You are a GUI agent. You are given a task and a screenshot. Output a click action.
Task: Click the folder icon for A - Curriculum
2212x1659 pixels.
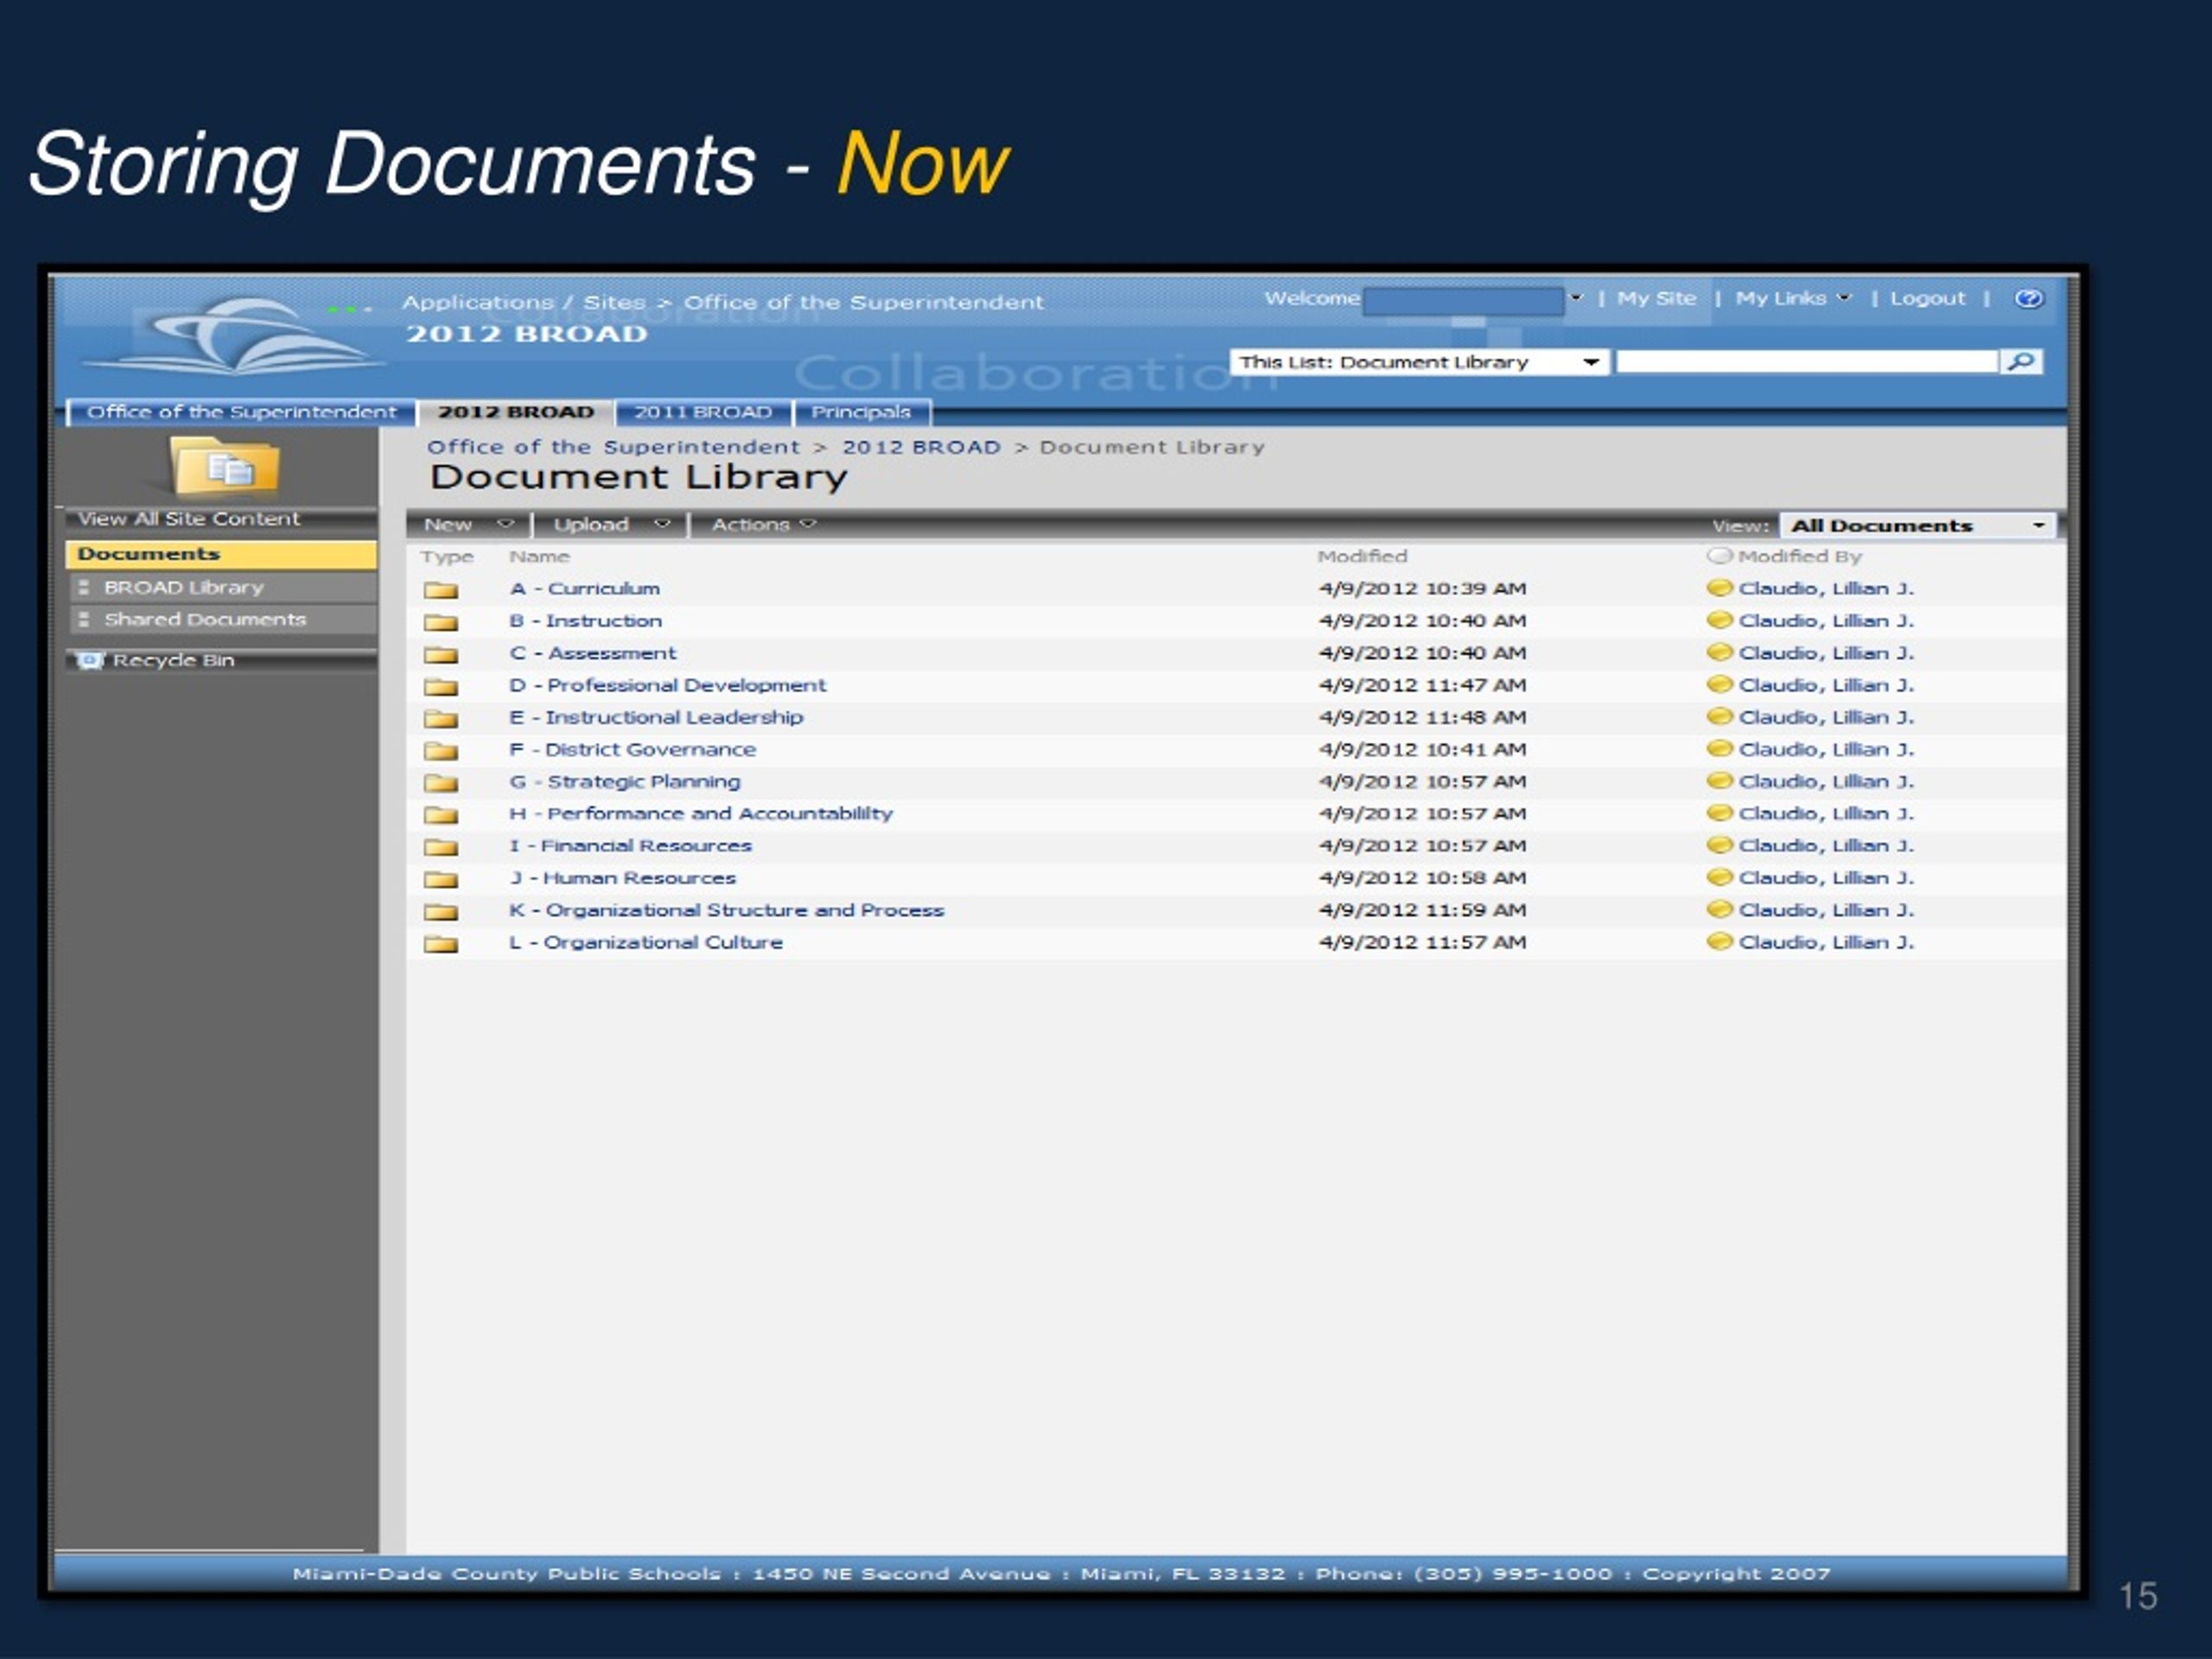(441, 590)
